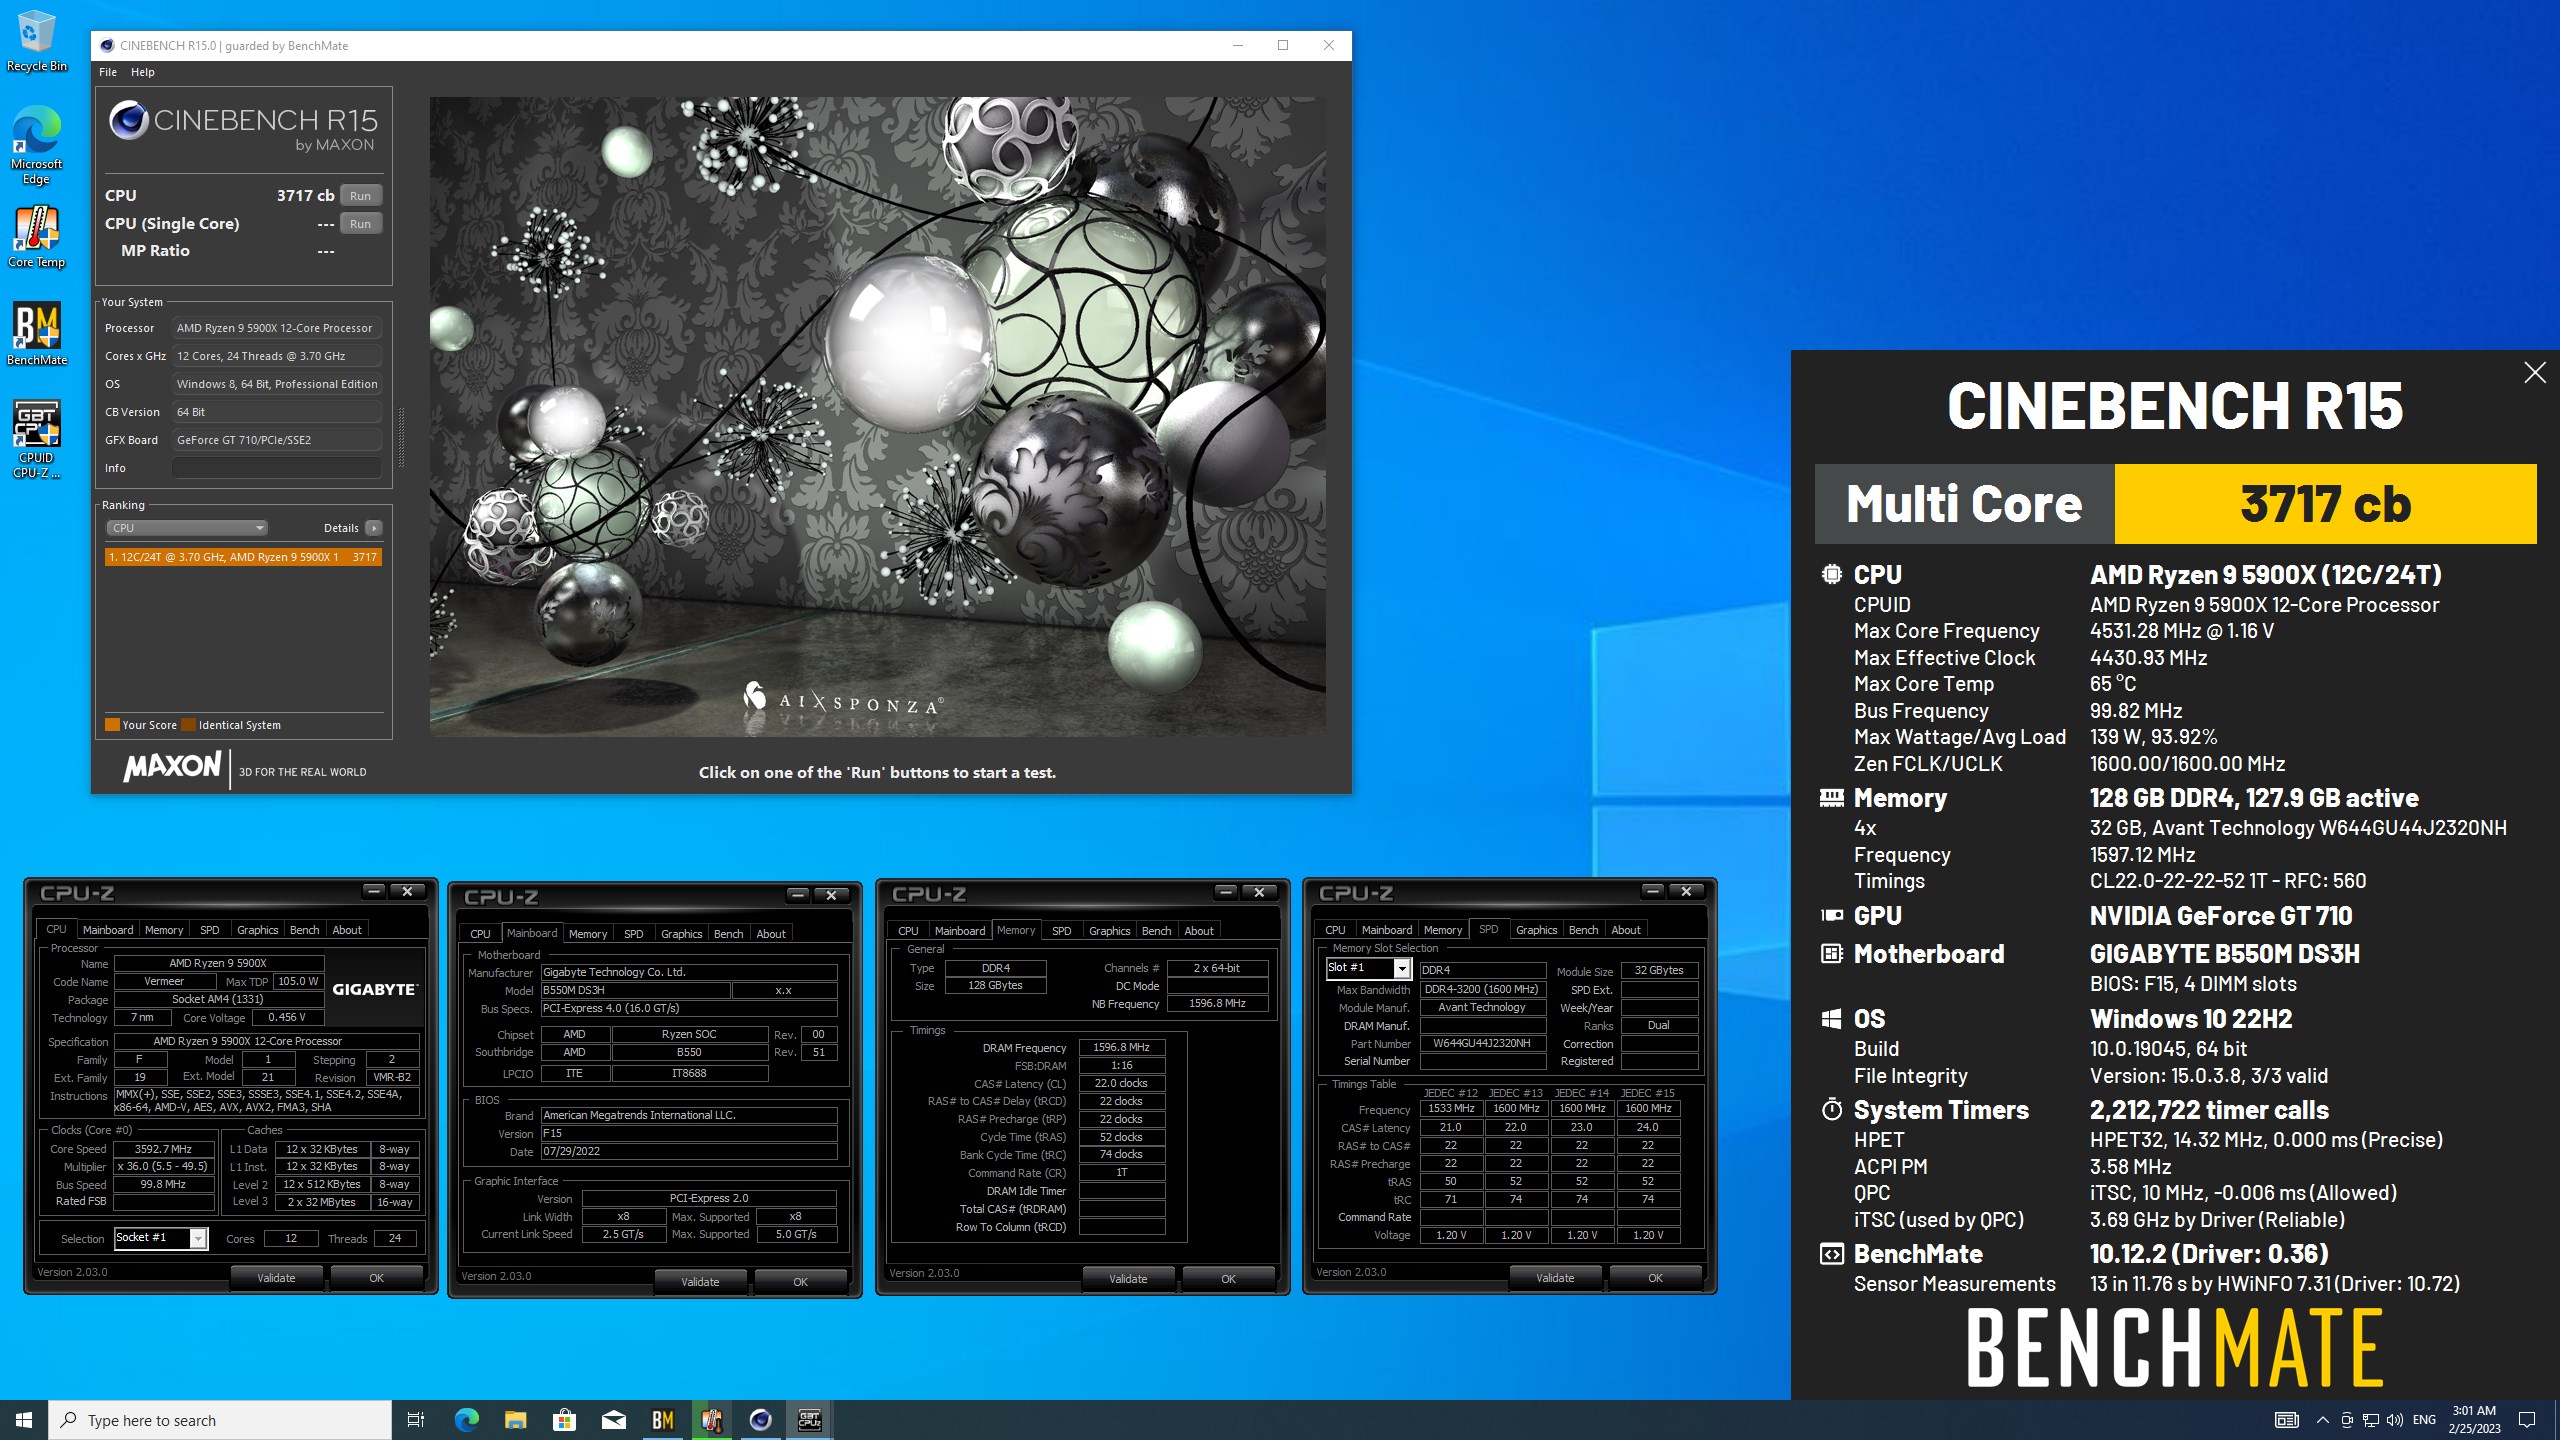Open Mainboard tab in first CPU-Z window

(108, 930)
